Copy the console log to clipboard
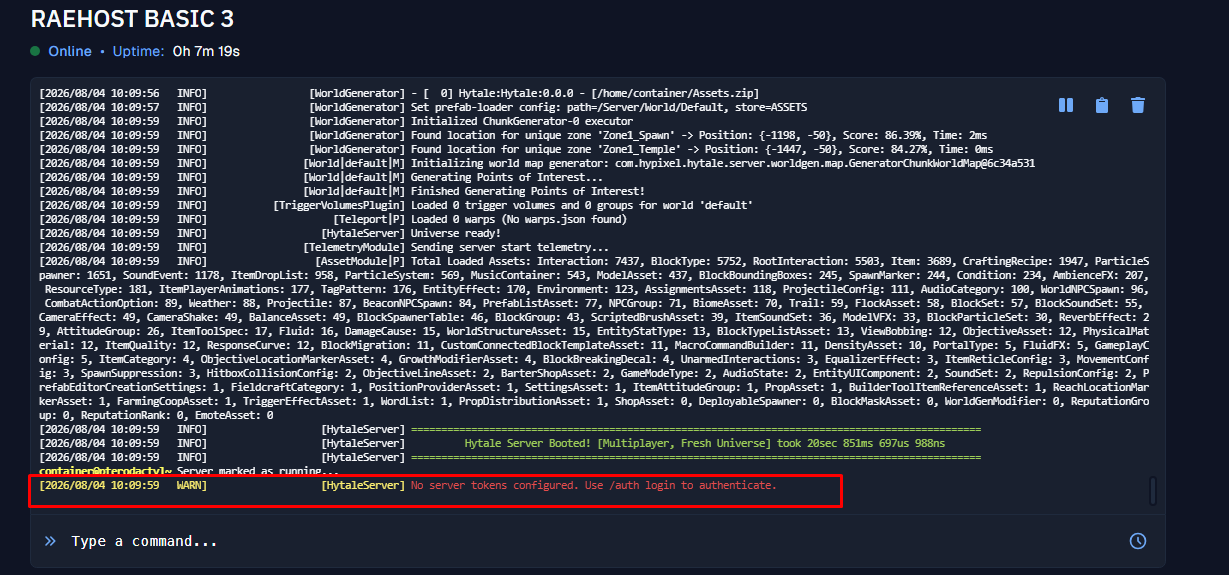Image resolution: width=1229 pixels, height=575 pixels. click(x=1102, y=105)
